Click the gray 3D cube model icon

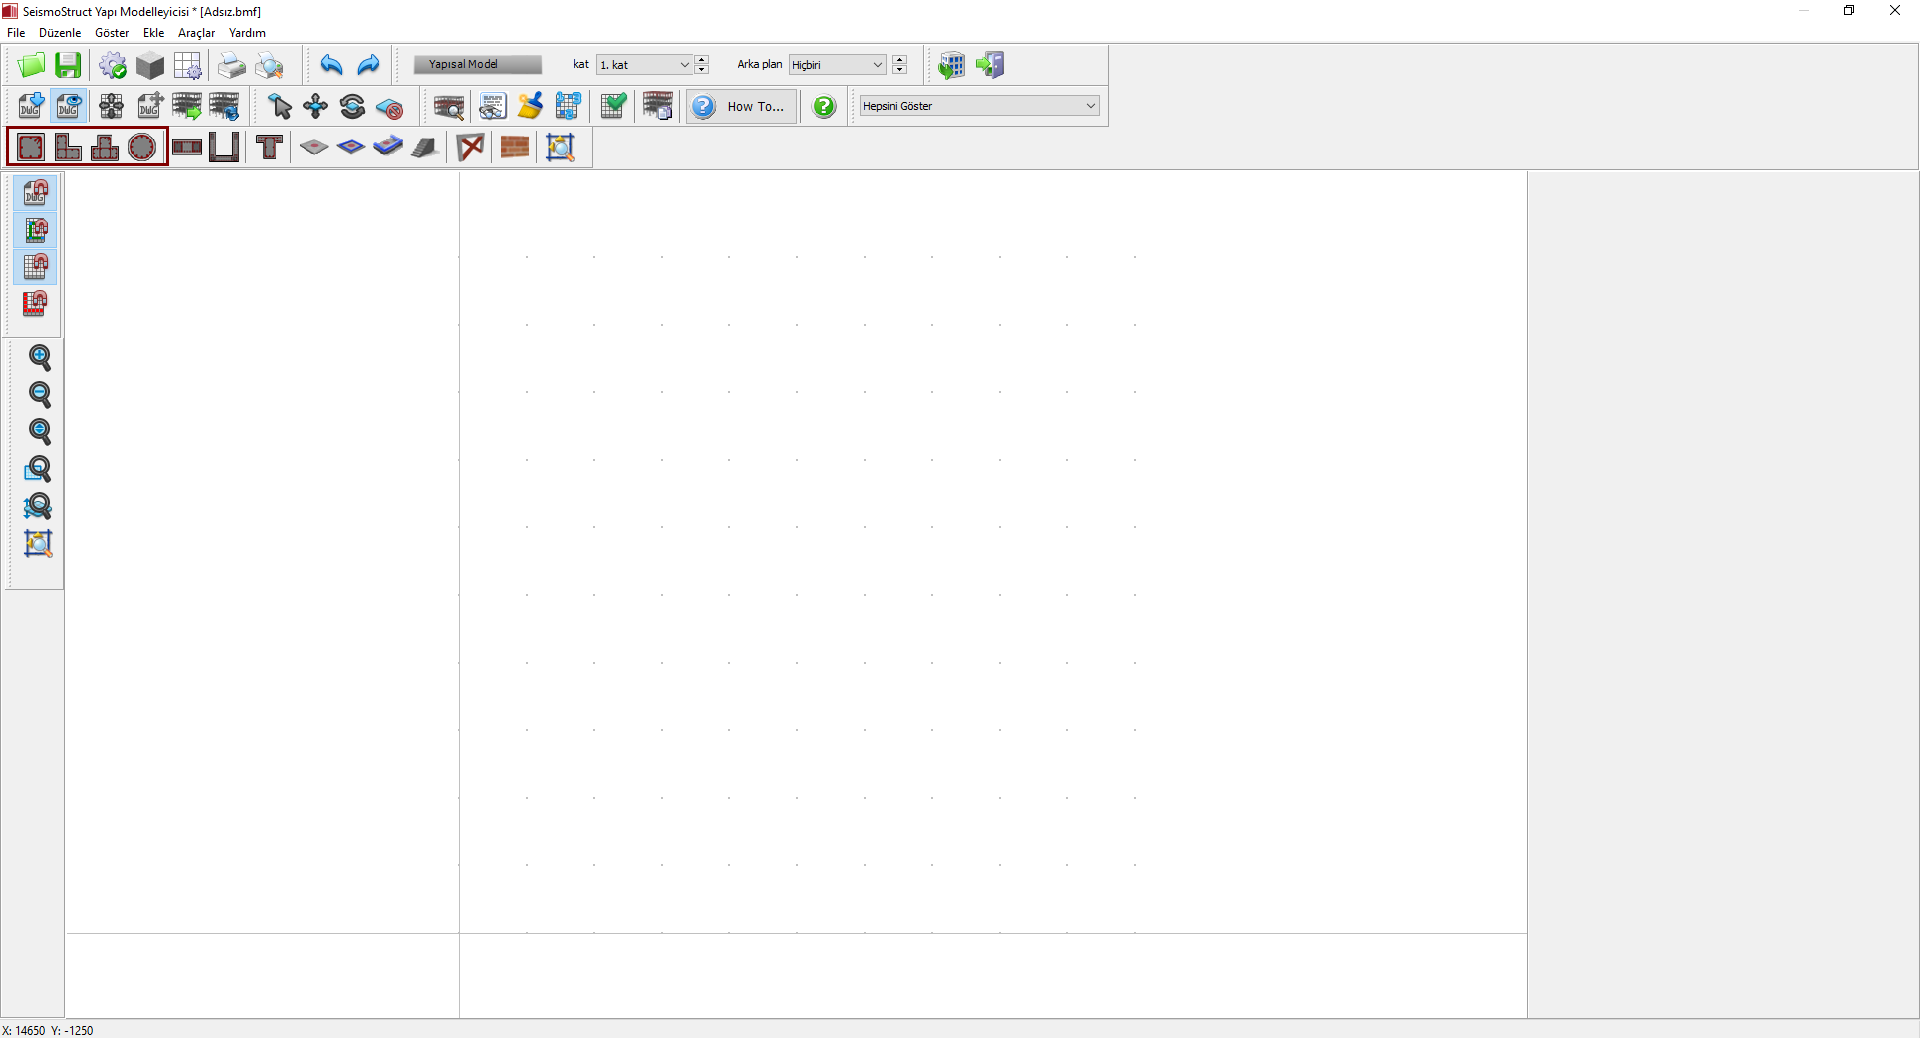[x=150, y=65]
